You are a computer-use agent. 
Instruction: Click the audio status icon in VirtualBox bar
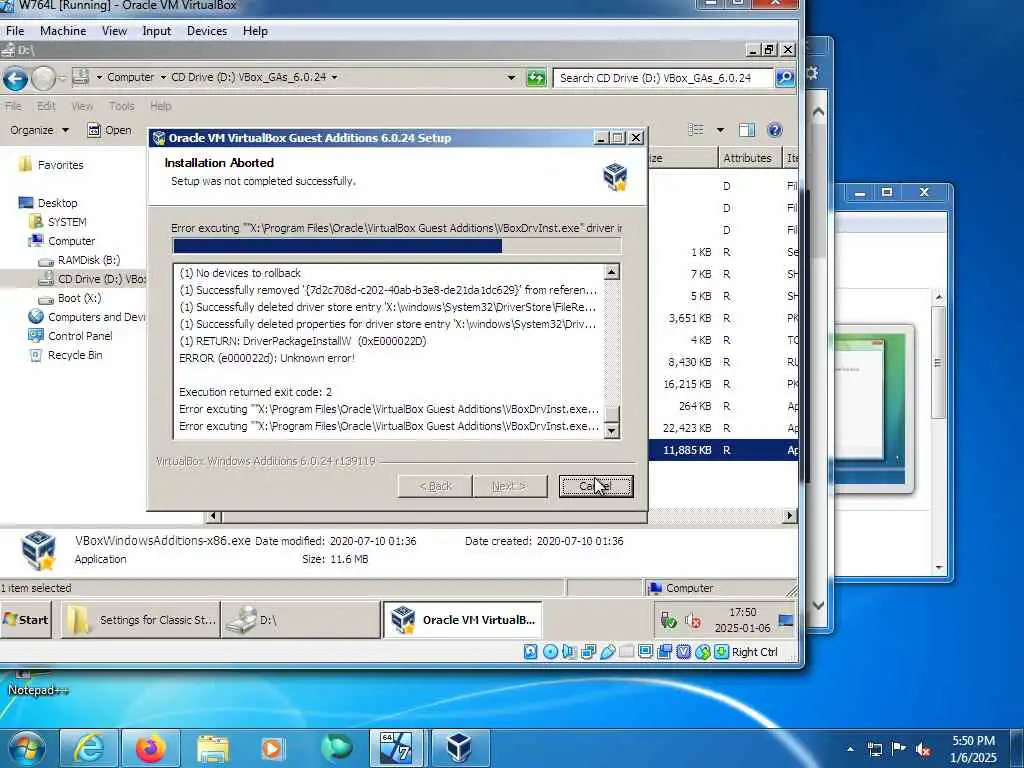click(x=569, y=652)
